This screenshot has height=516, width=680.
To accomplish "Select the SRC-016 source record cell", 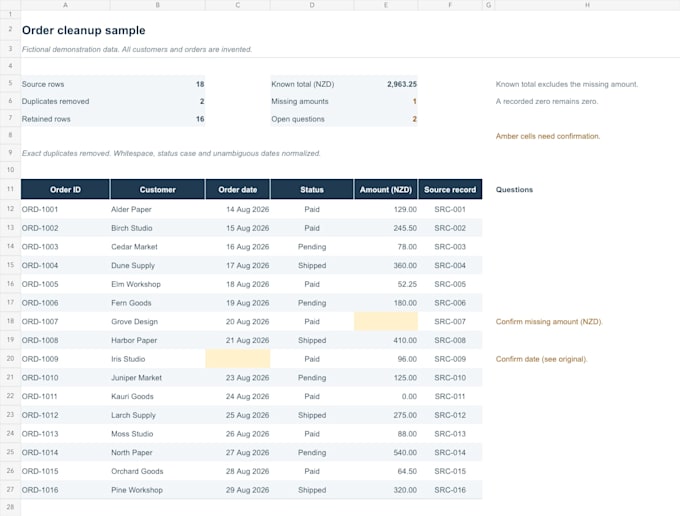I will (x=450, y=490).
